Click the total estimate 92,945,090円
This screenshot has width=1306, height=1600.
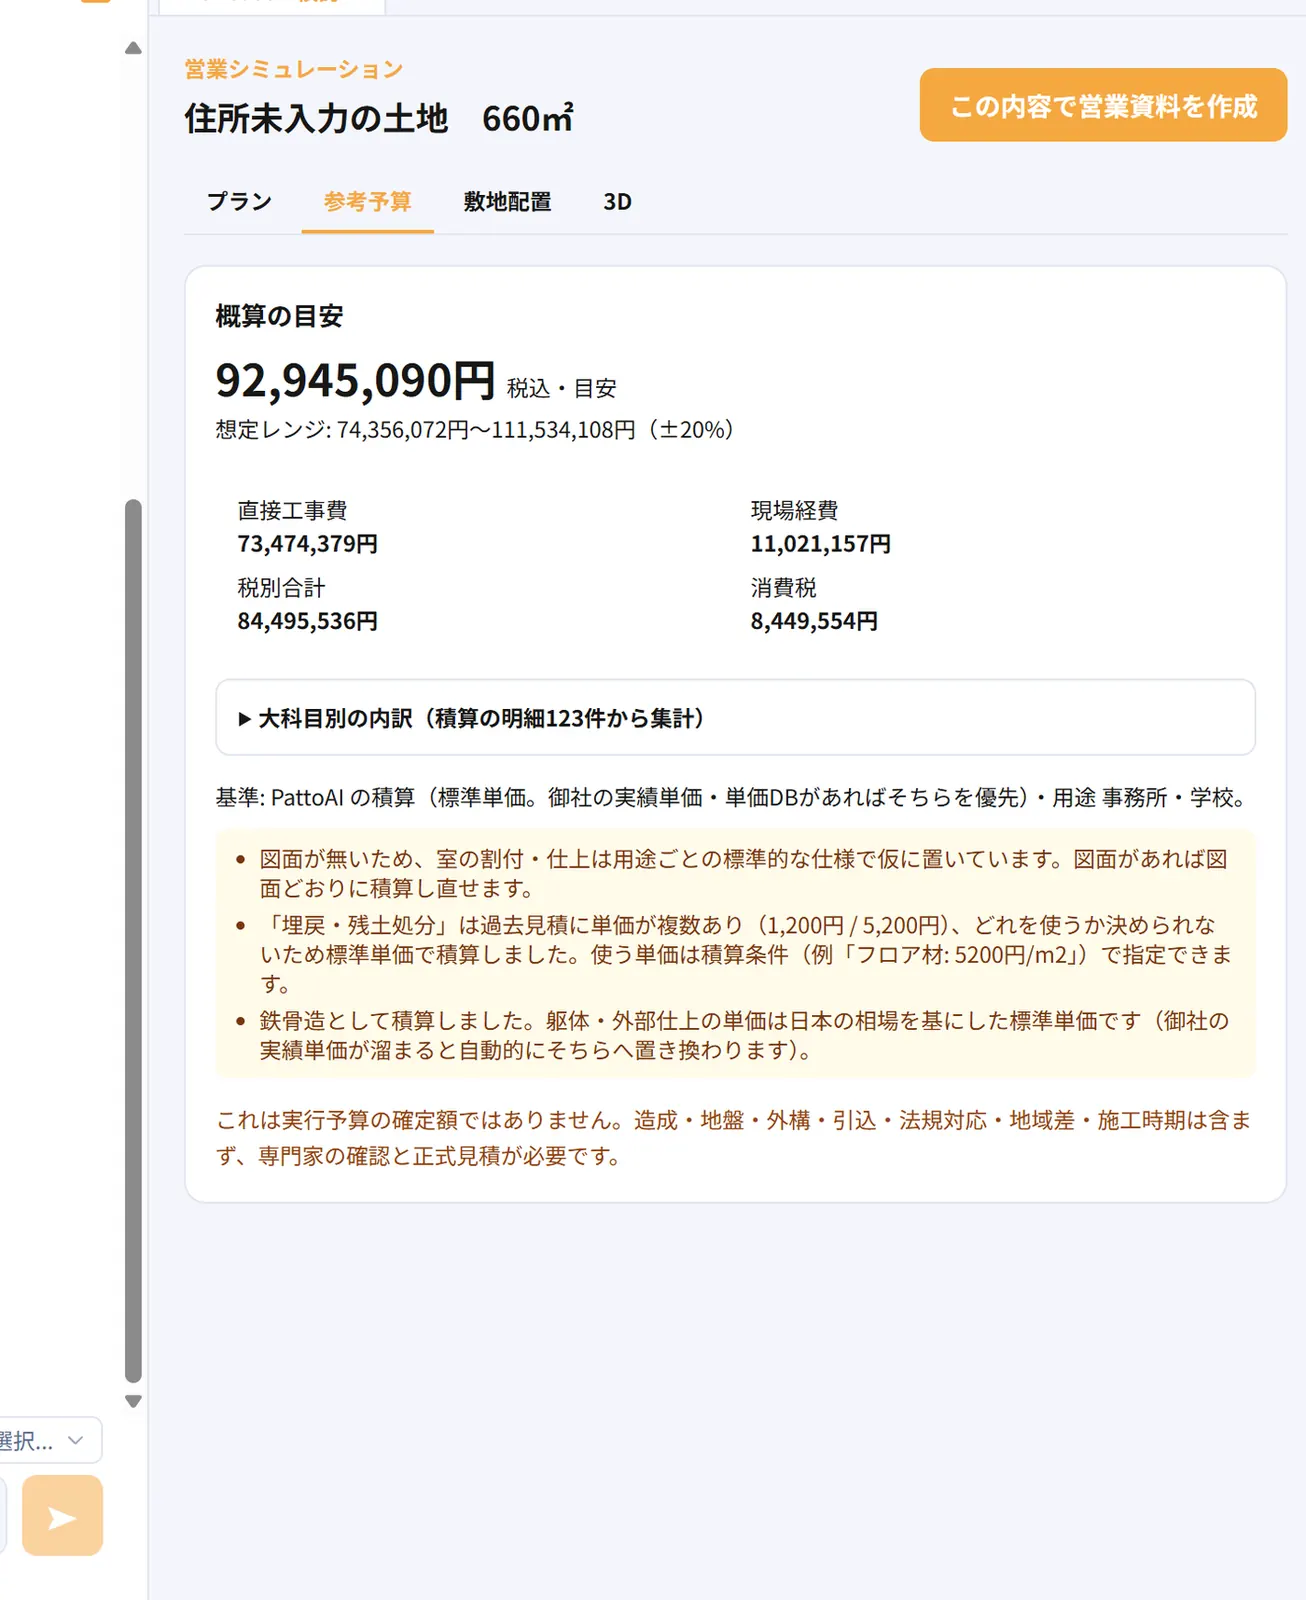[x=355, y=380]
